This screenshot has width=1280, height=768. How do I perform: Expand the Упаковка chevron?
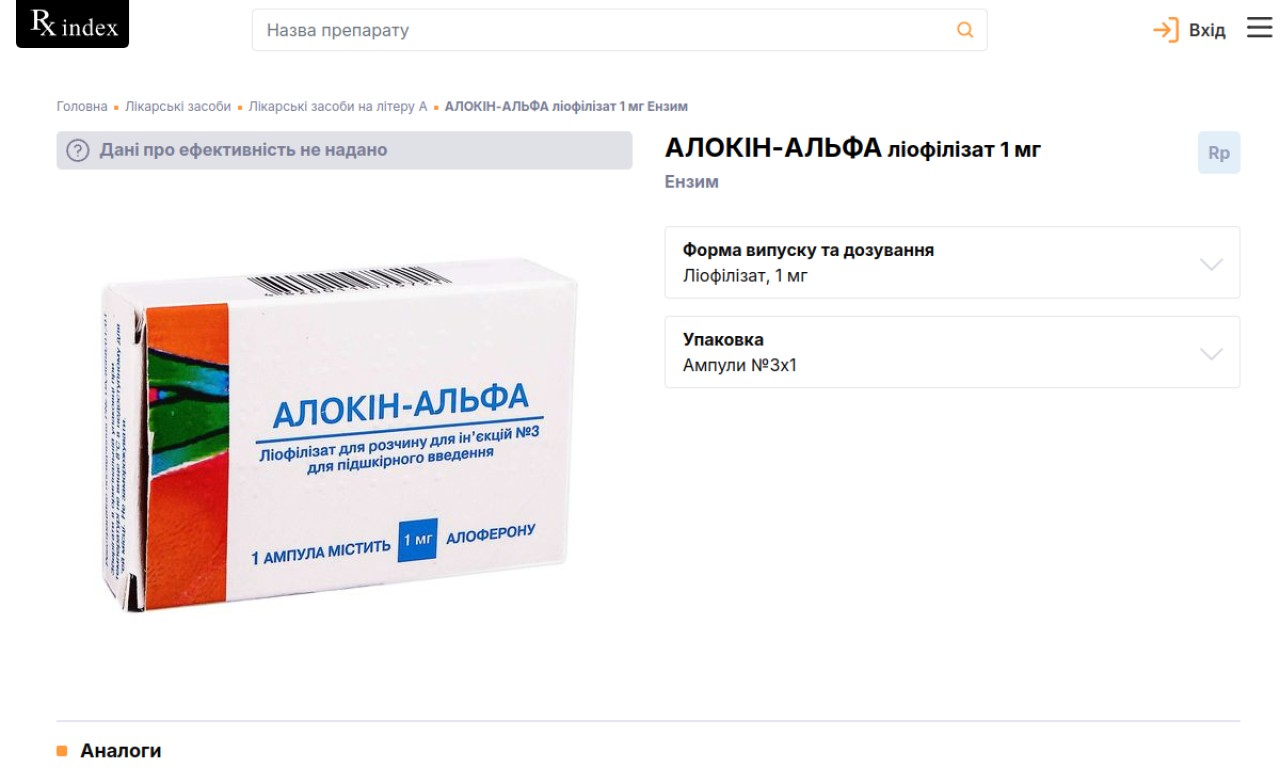(x=1211, y=353)
